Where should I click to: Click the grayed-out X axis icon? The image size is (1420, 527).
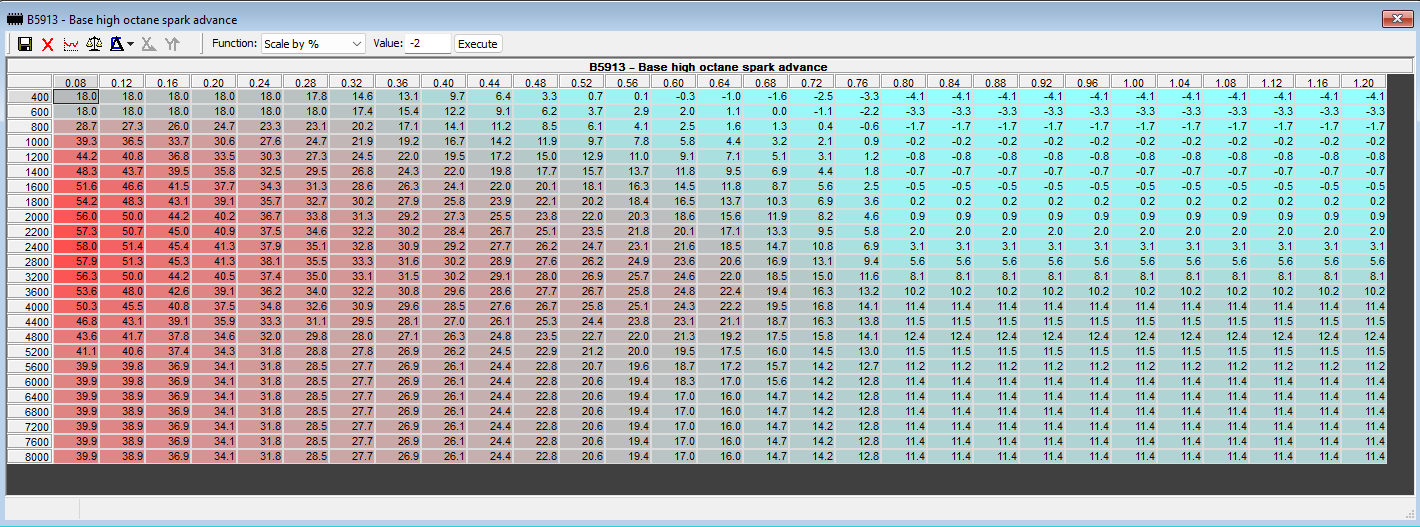pos(148,44)
